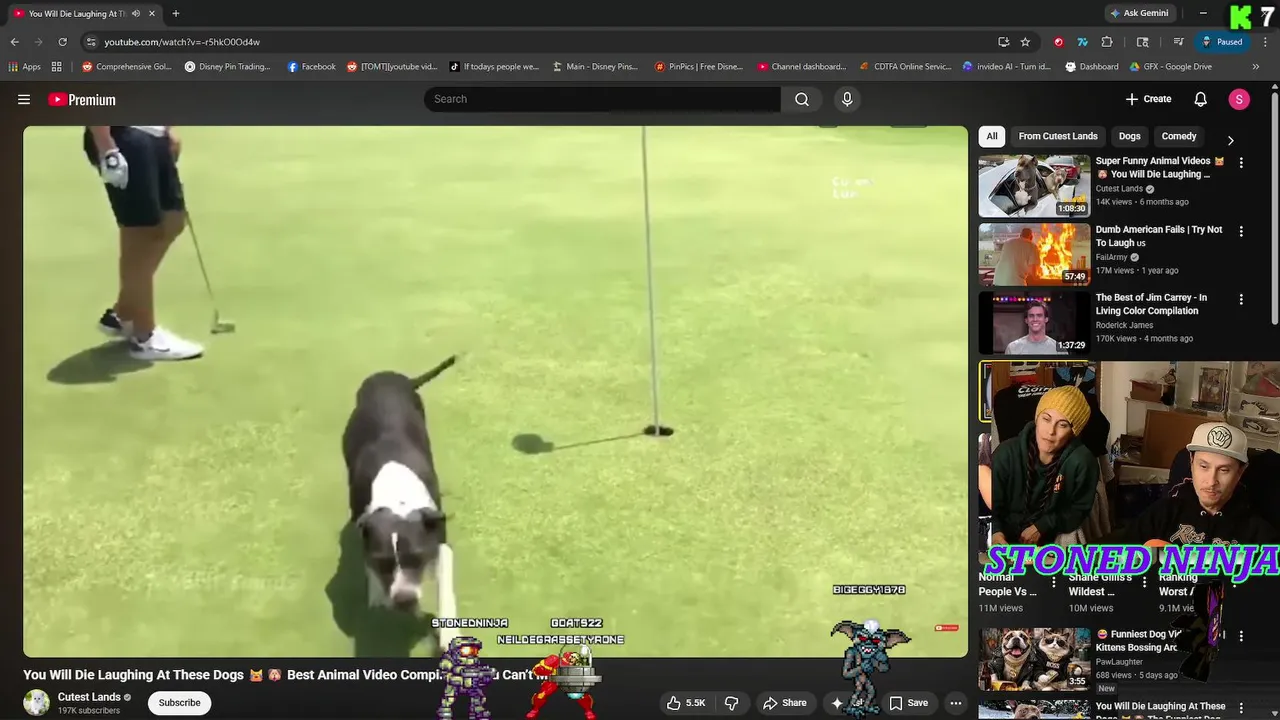Image resolution: width=1280 pixels, height=720 pixels.
Task: Open Facebook bookmark
Action: coord(312,67)
